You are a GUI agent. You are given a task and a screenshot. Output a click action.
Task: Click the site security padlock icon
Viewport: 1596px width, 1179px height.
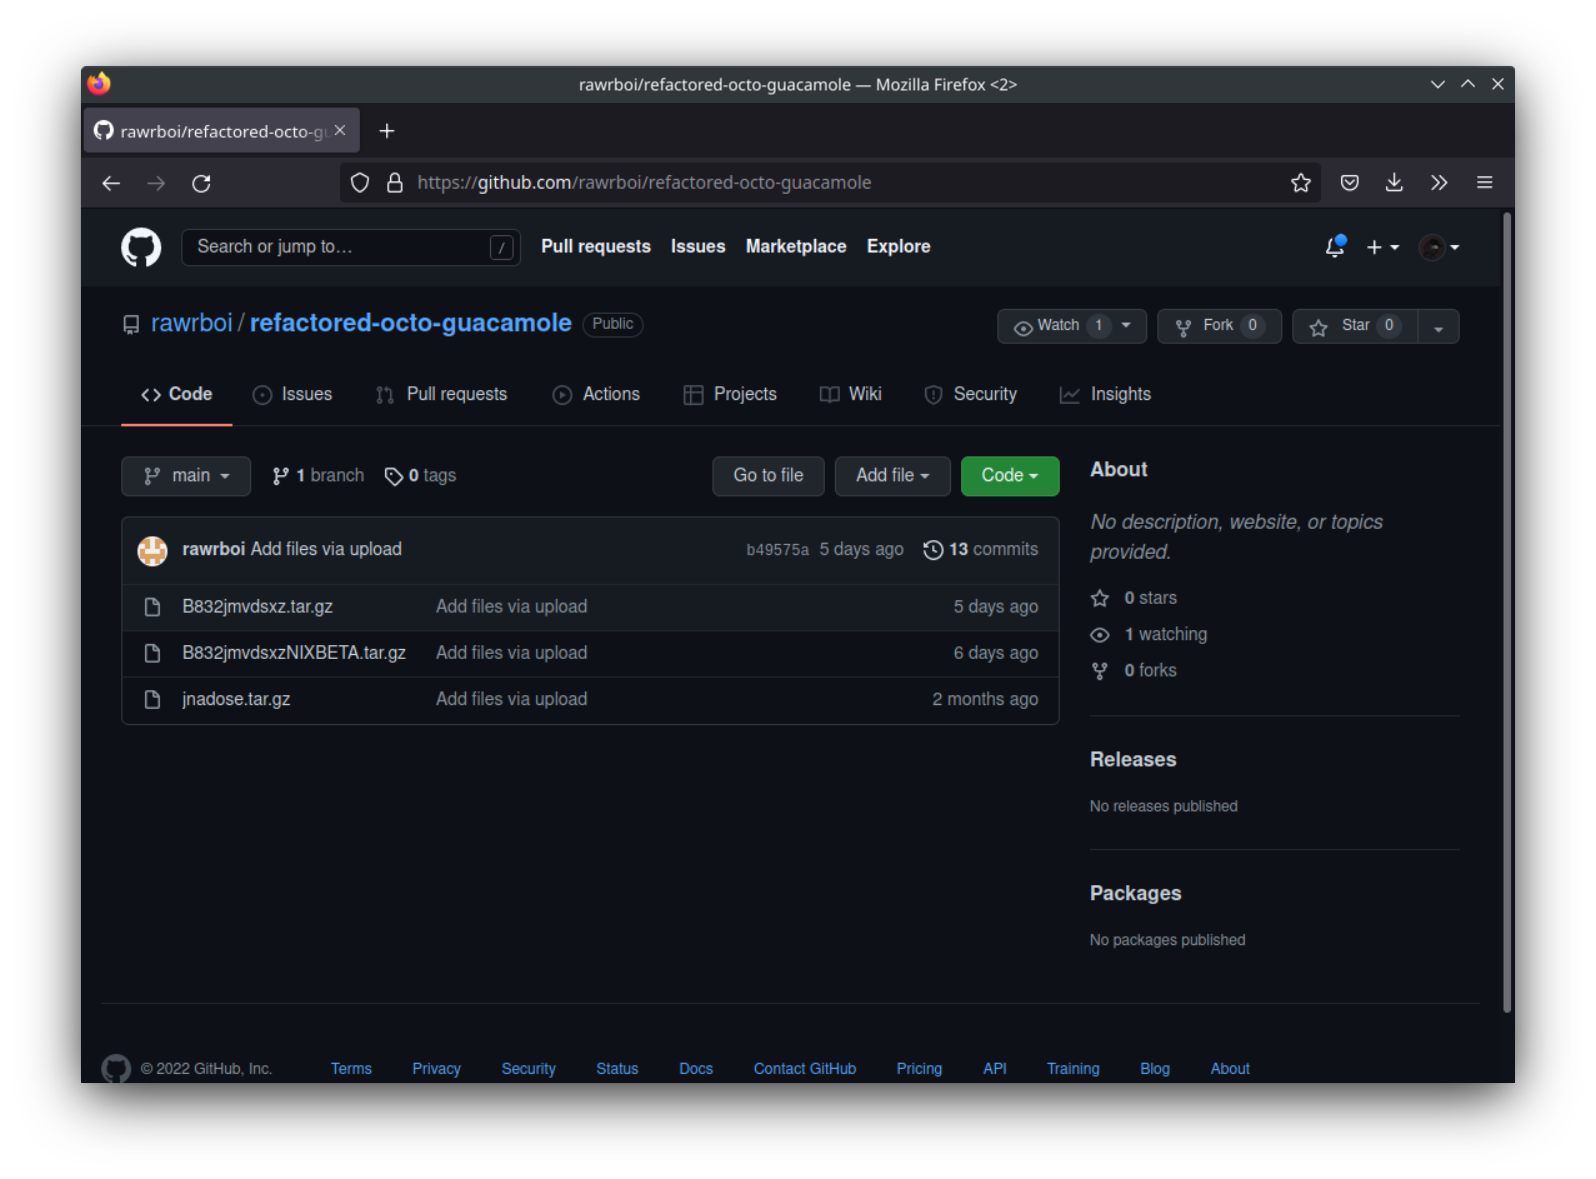395,182
